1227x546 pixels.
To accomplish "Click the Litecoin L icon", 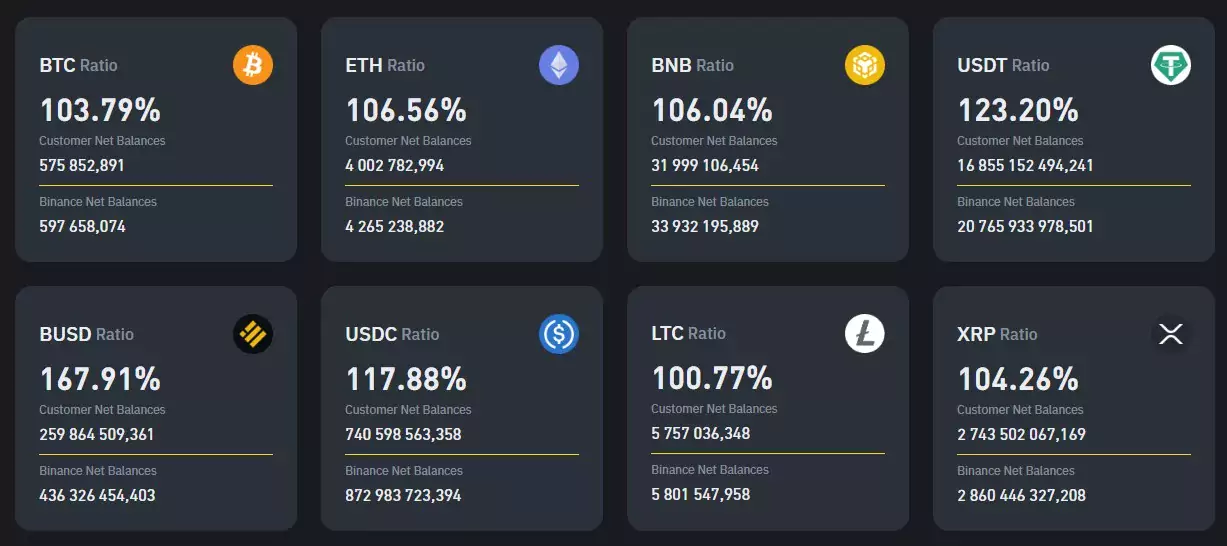I will 865,333.
